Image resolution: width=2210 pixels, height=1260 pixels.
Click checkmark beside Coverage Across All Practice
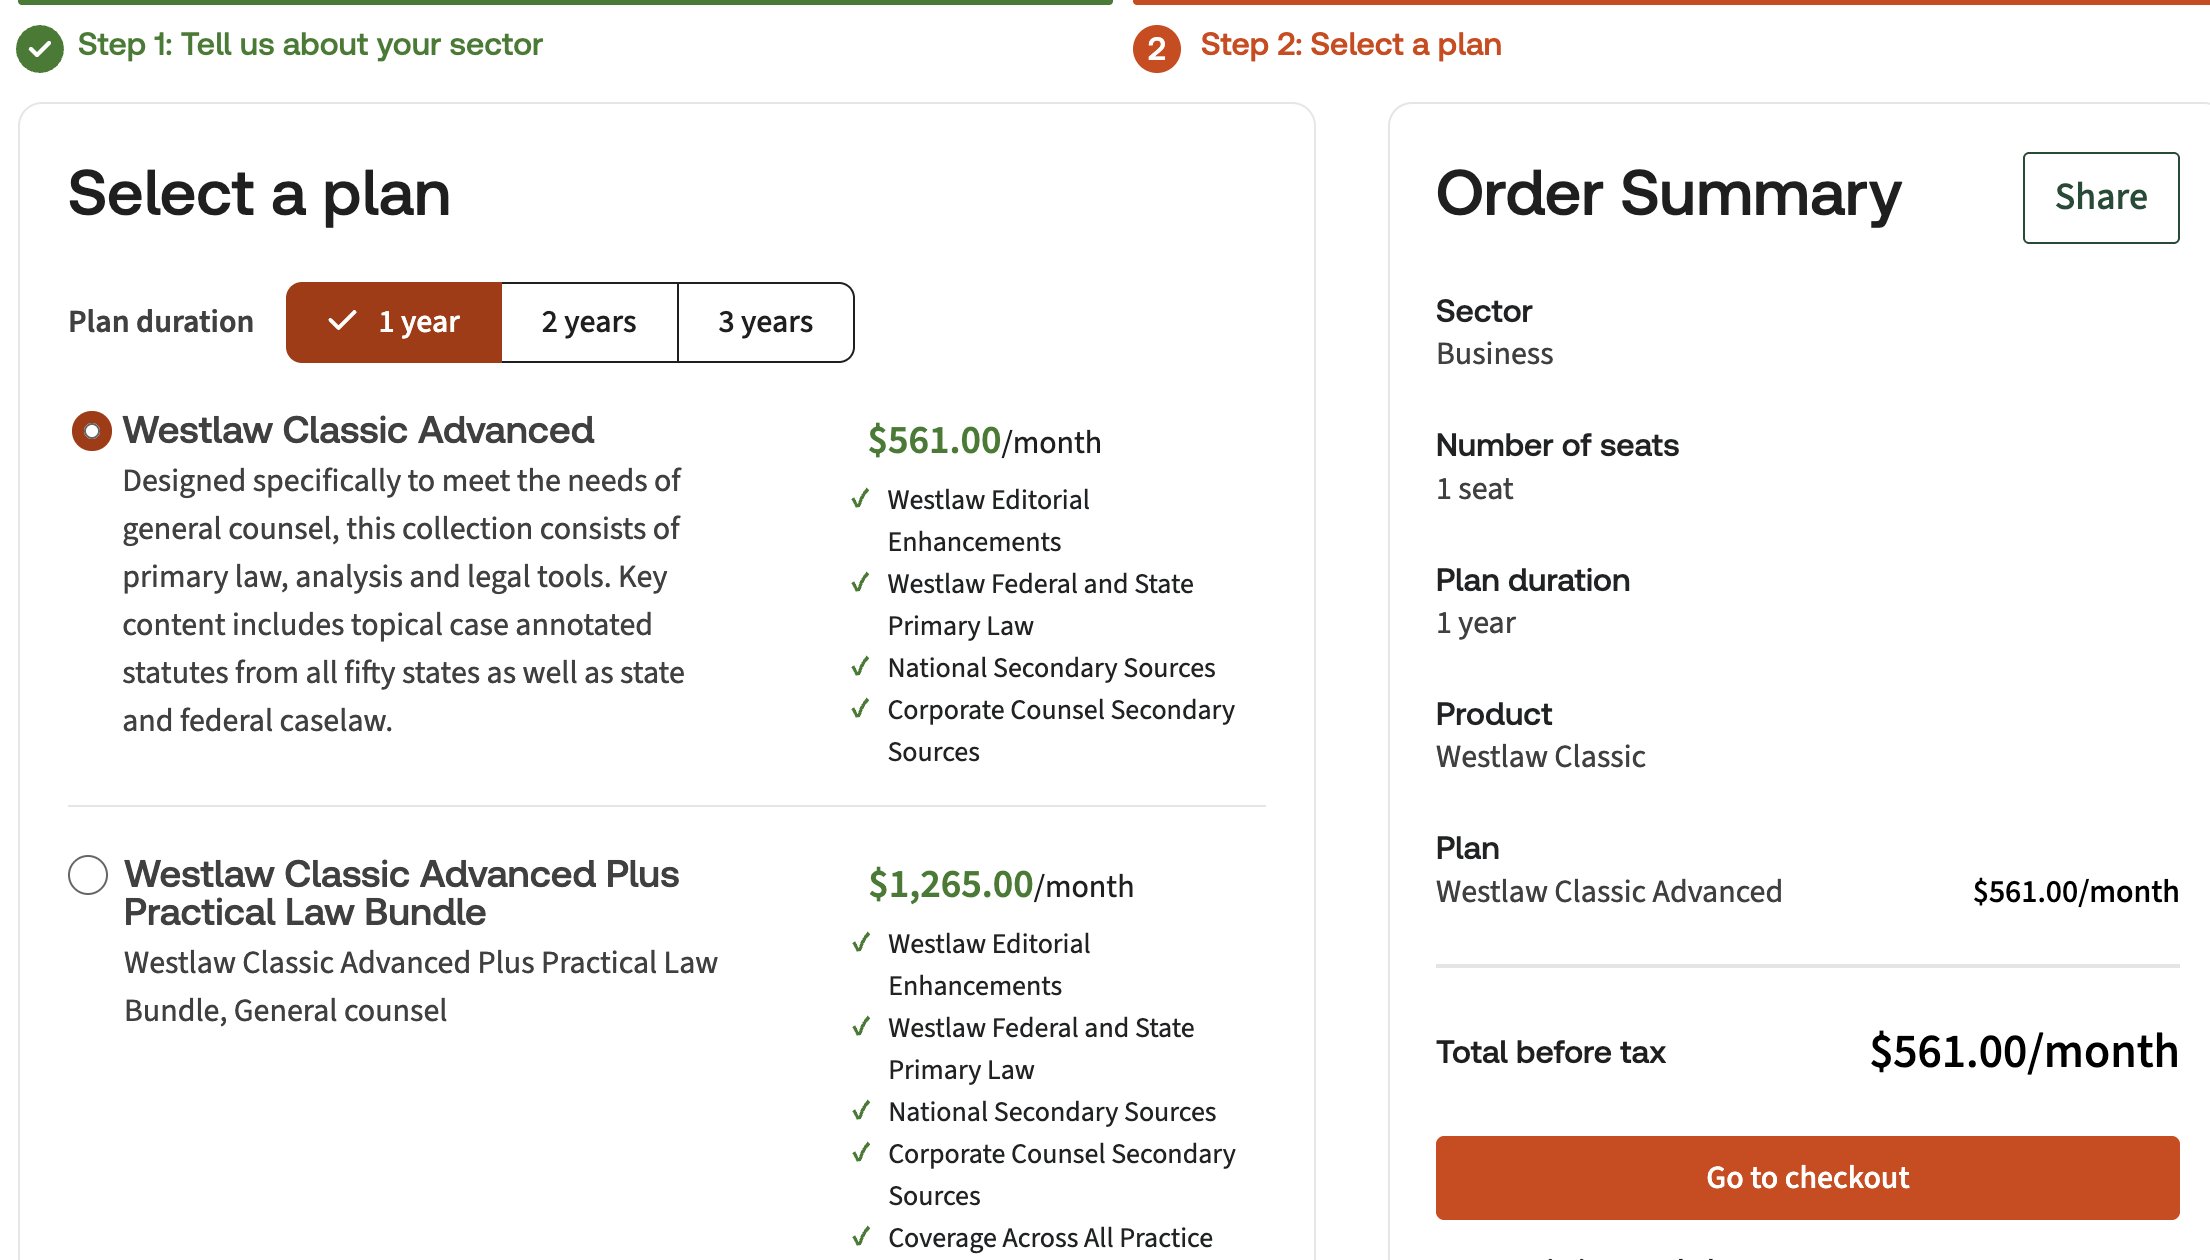[861, 1237]
